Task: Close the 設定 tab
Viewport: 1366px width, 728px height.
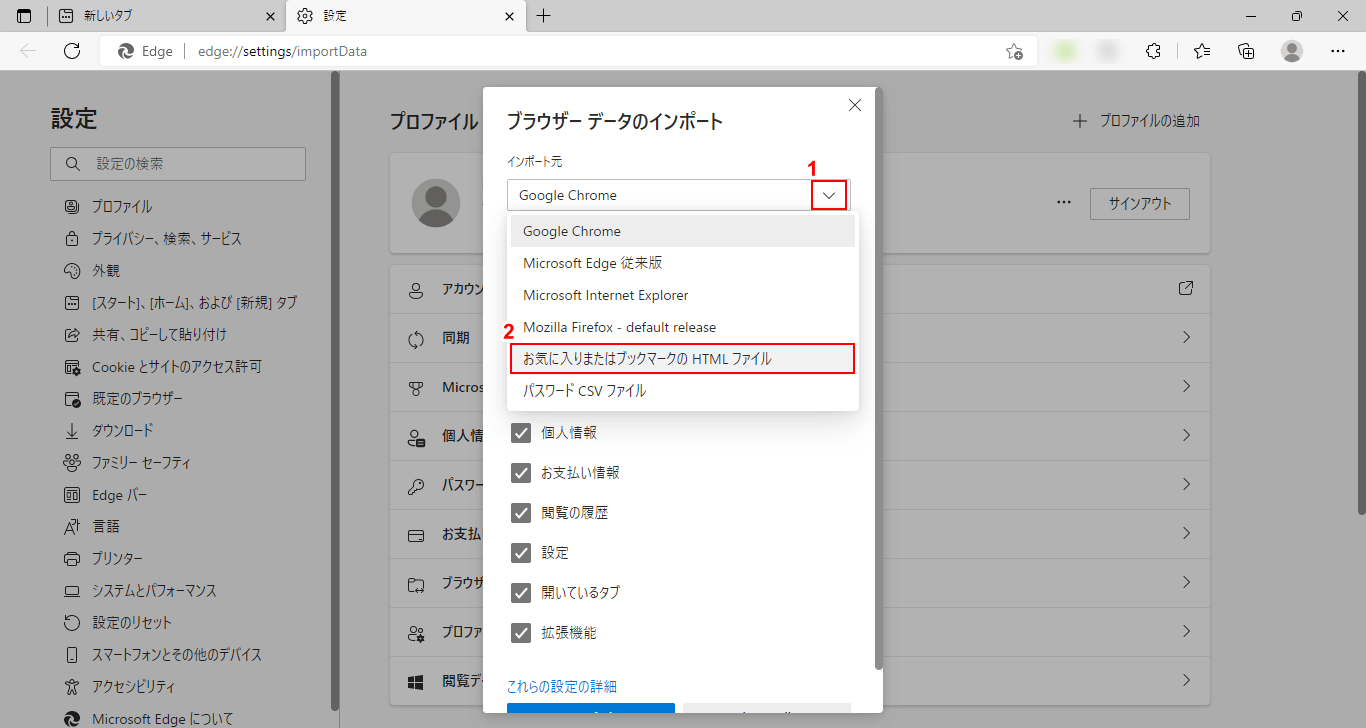Action: click(x=510, y=16)
